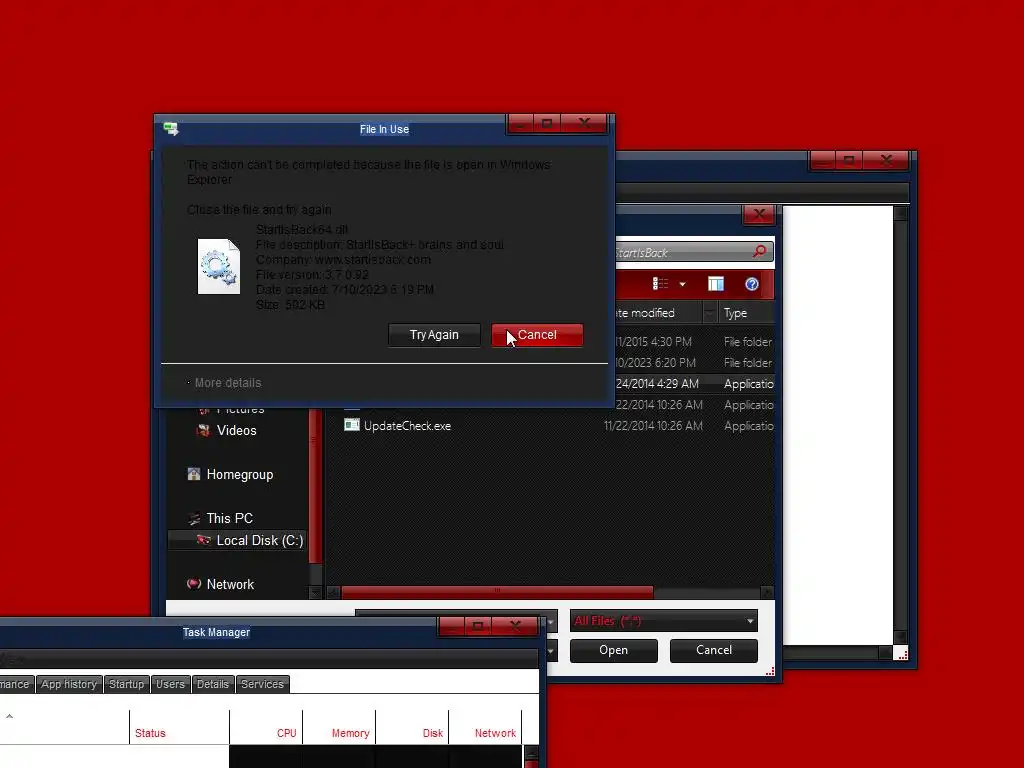Select Local Disk (C:) in navigation pane
The height and width of the screenshot is (768, 1024).
237,540
